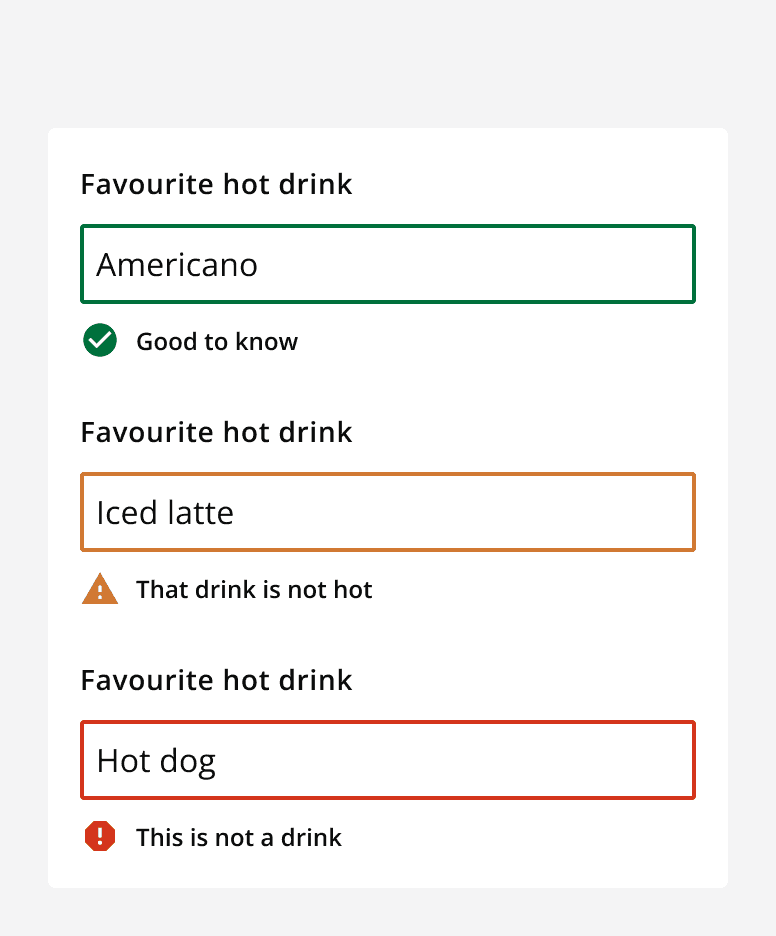776x936 pixels.
Task: Click the 'This is not a drink' message
Action: [x=239, y=838]
